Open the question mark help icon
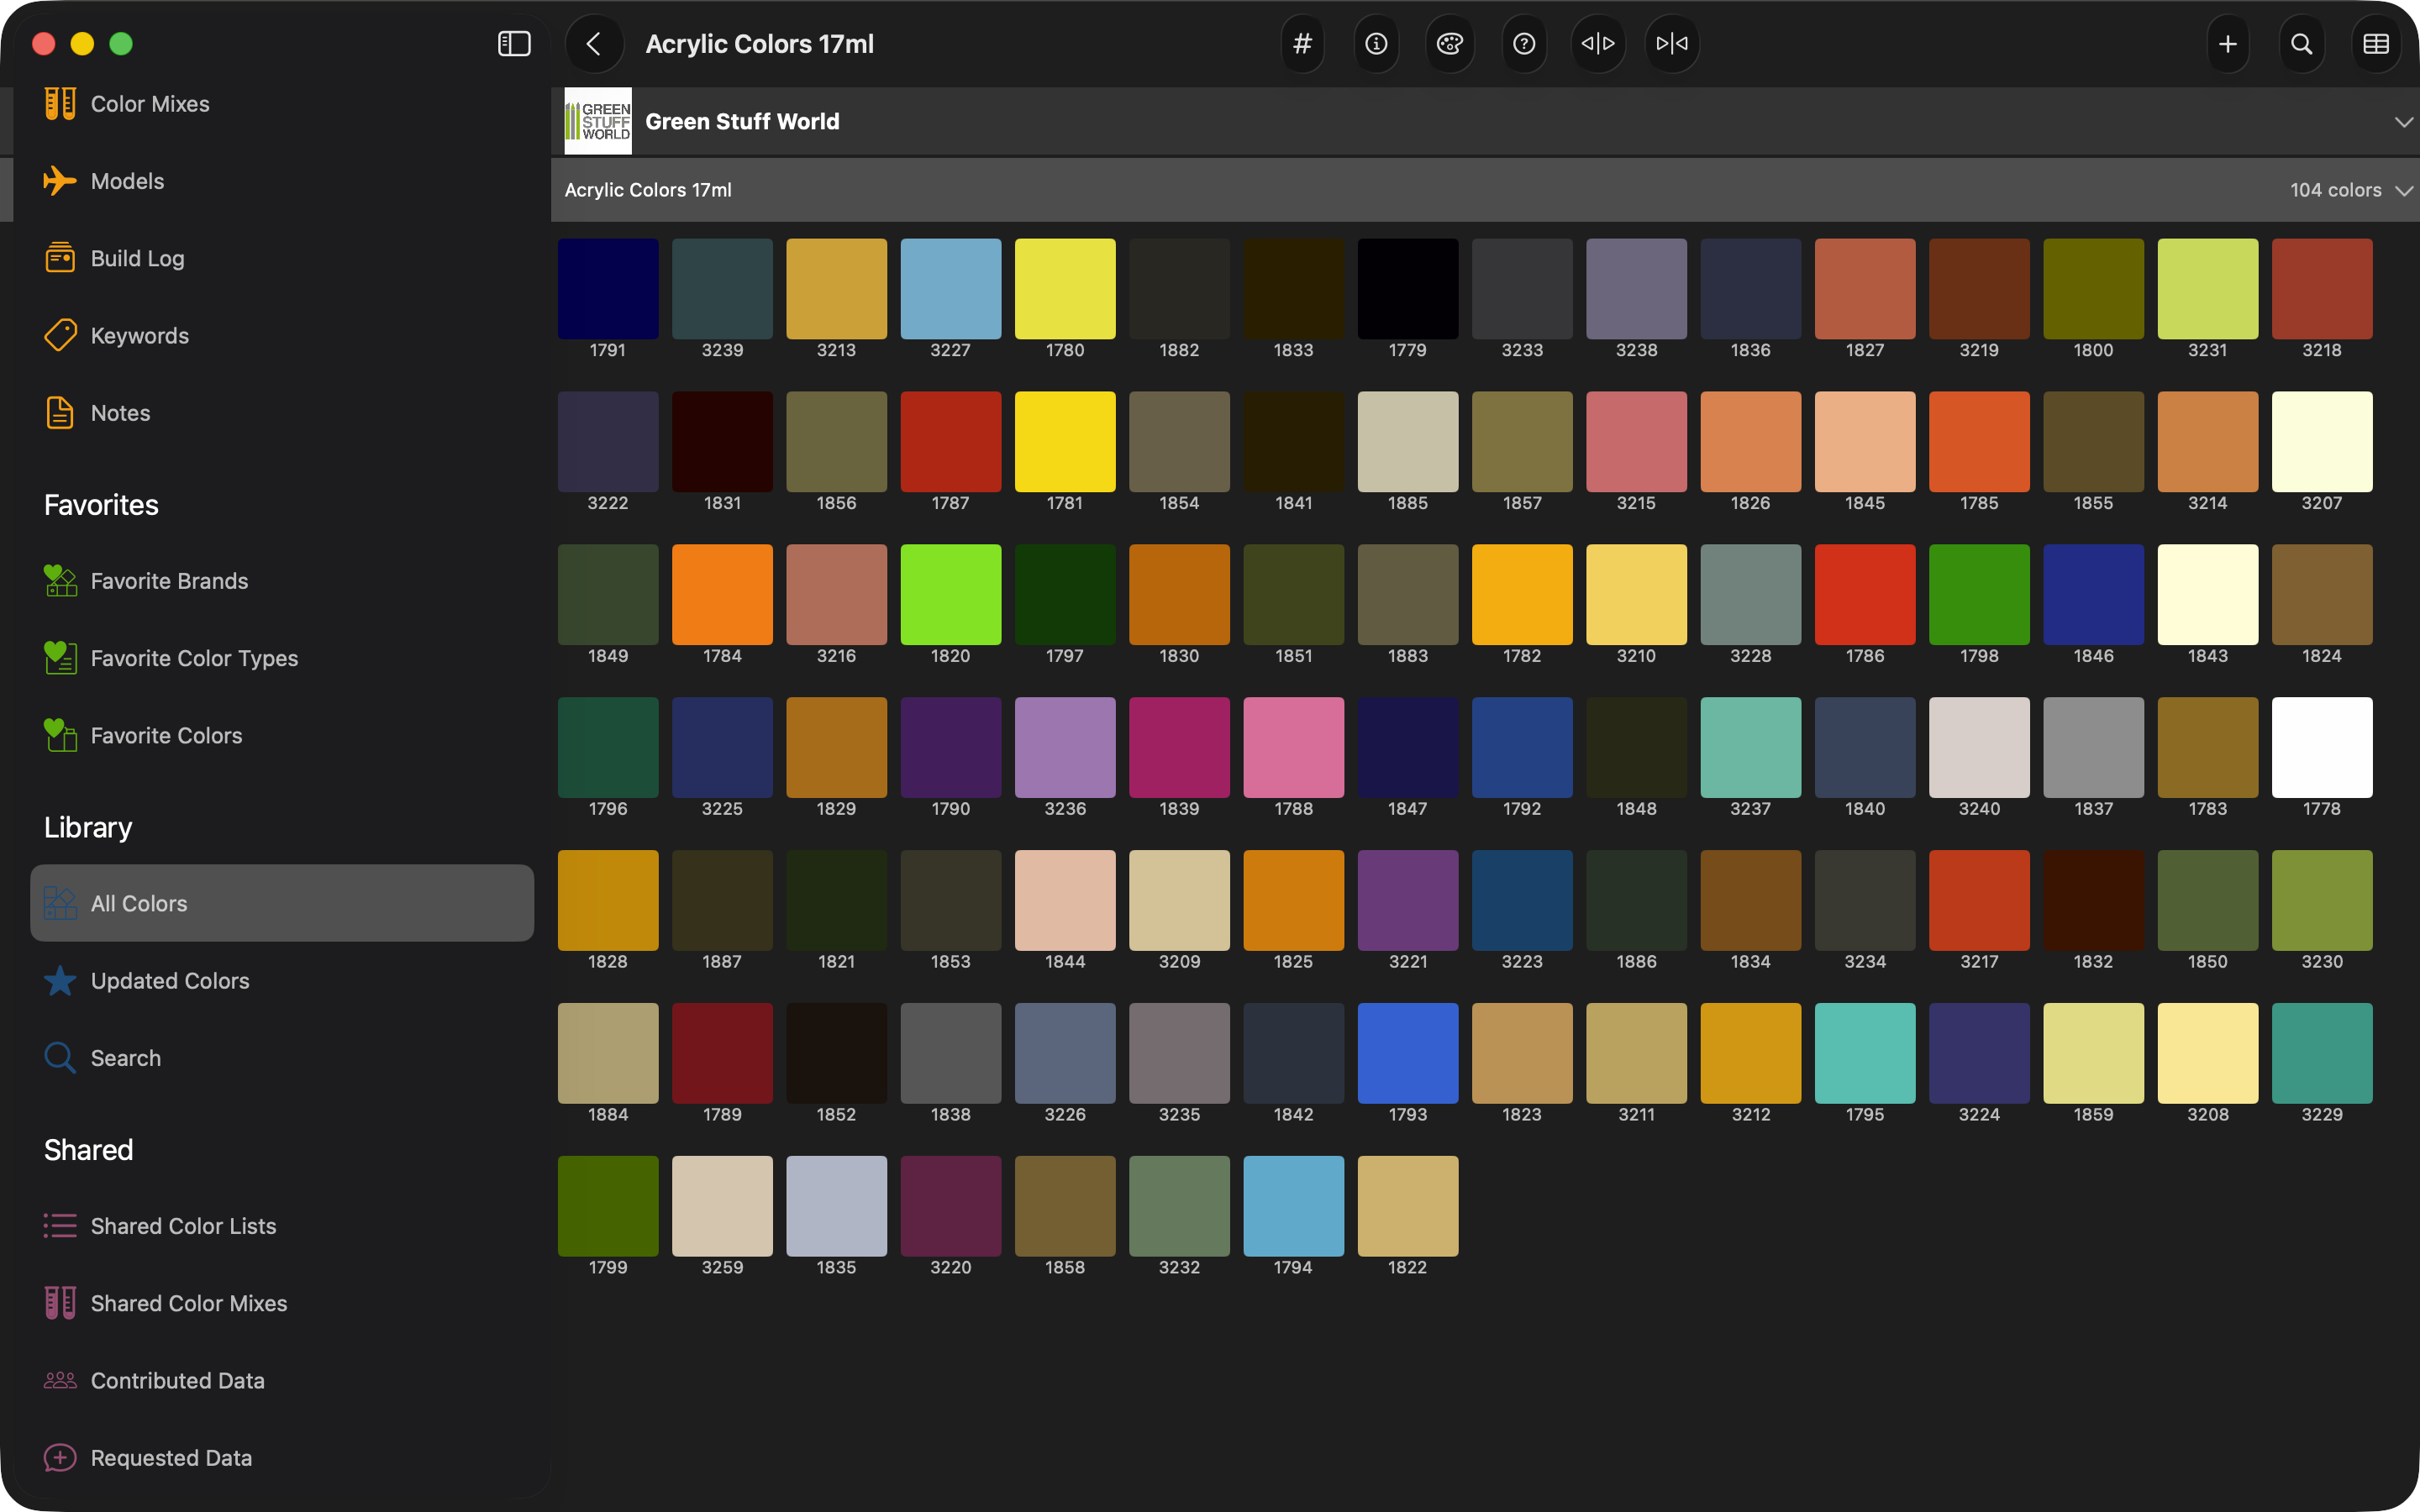The image size is (2420, 1512). (1524, 44)
